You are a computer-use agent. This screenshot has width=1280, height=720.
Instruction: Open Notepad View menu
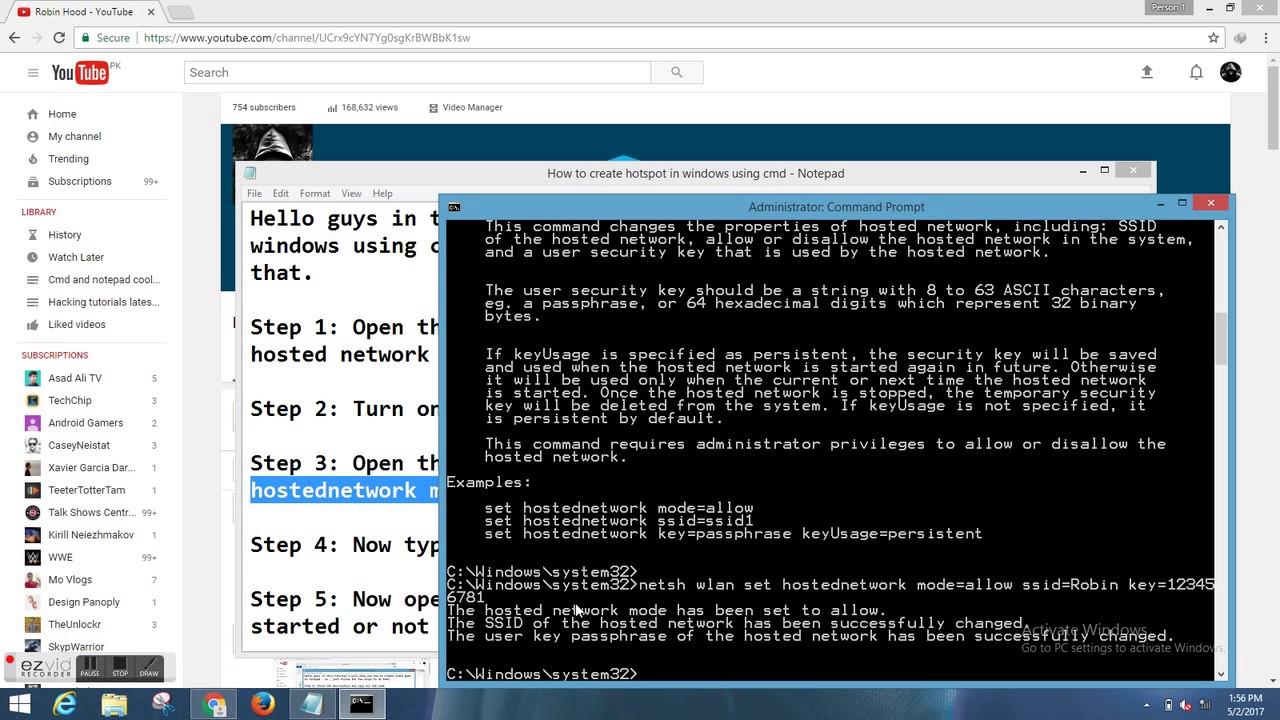[351, 193]
